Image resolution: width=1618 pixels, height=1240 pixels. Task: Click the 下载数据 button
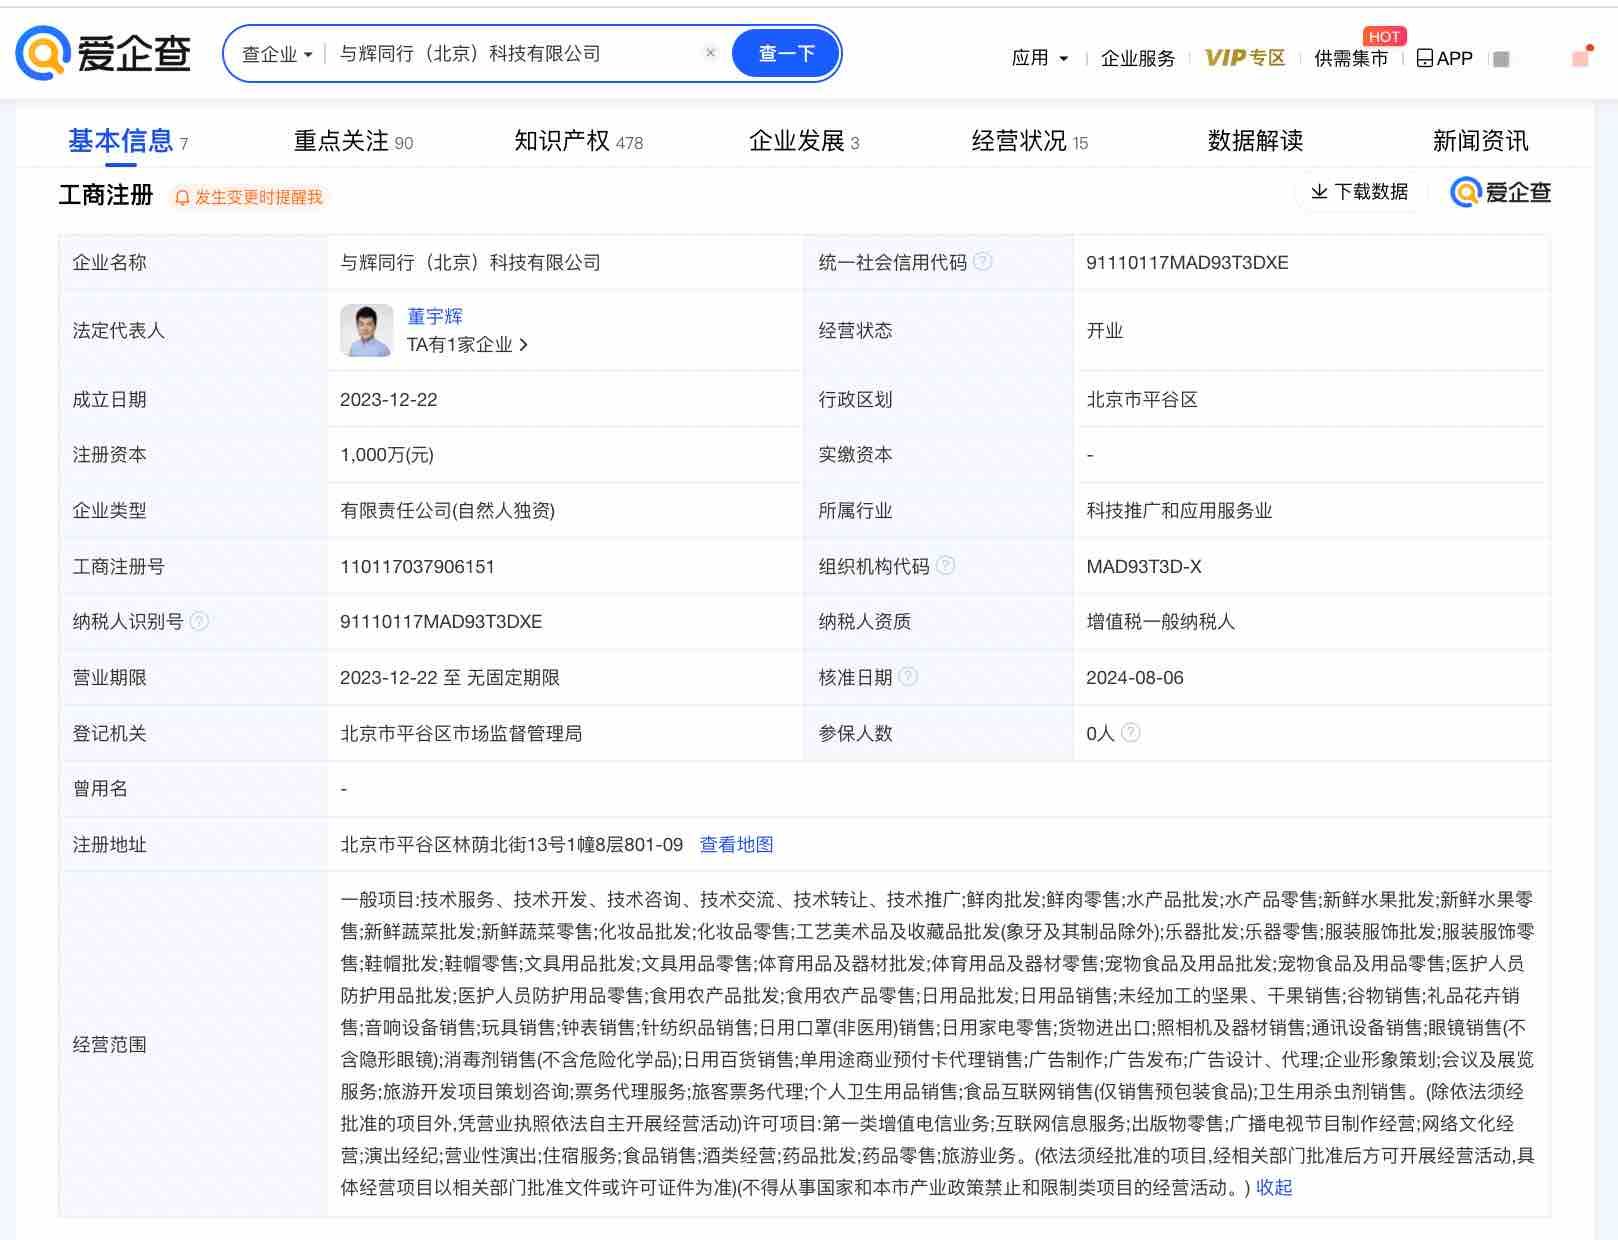[1360, 191]
